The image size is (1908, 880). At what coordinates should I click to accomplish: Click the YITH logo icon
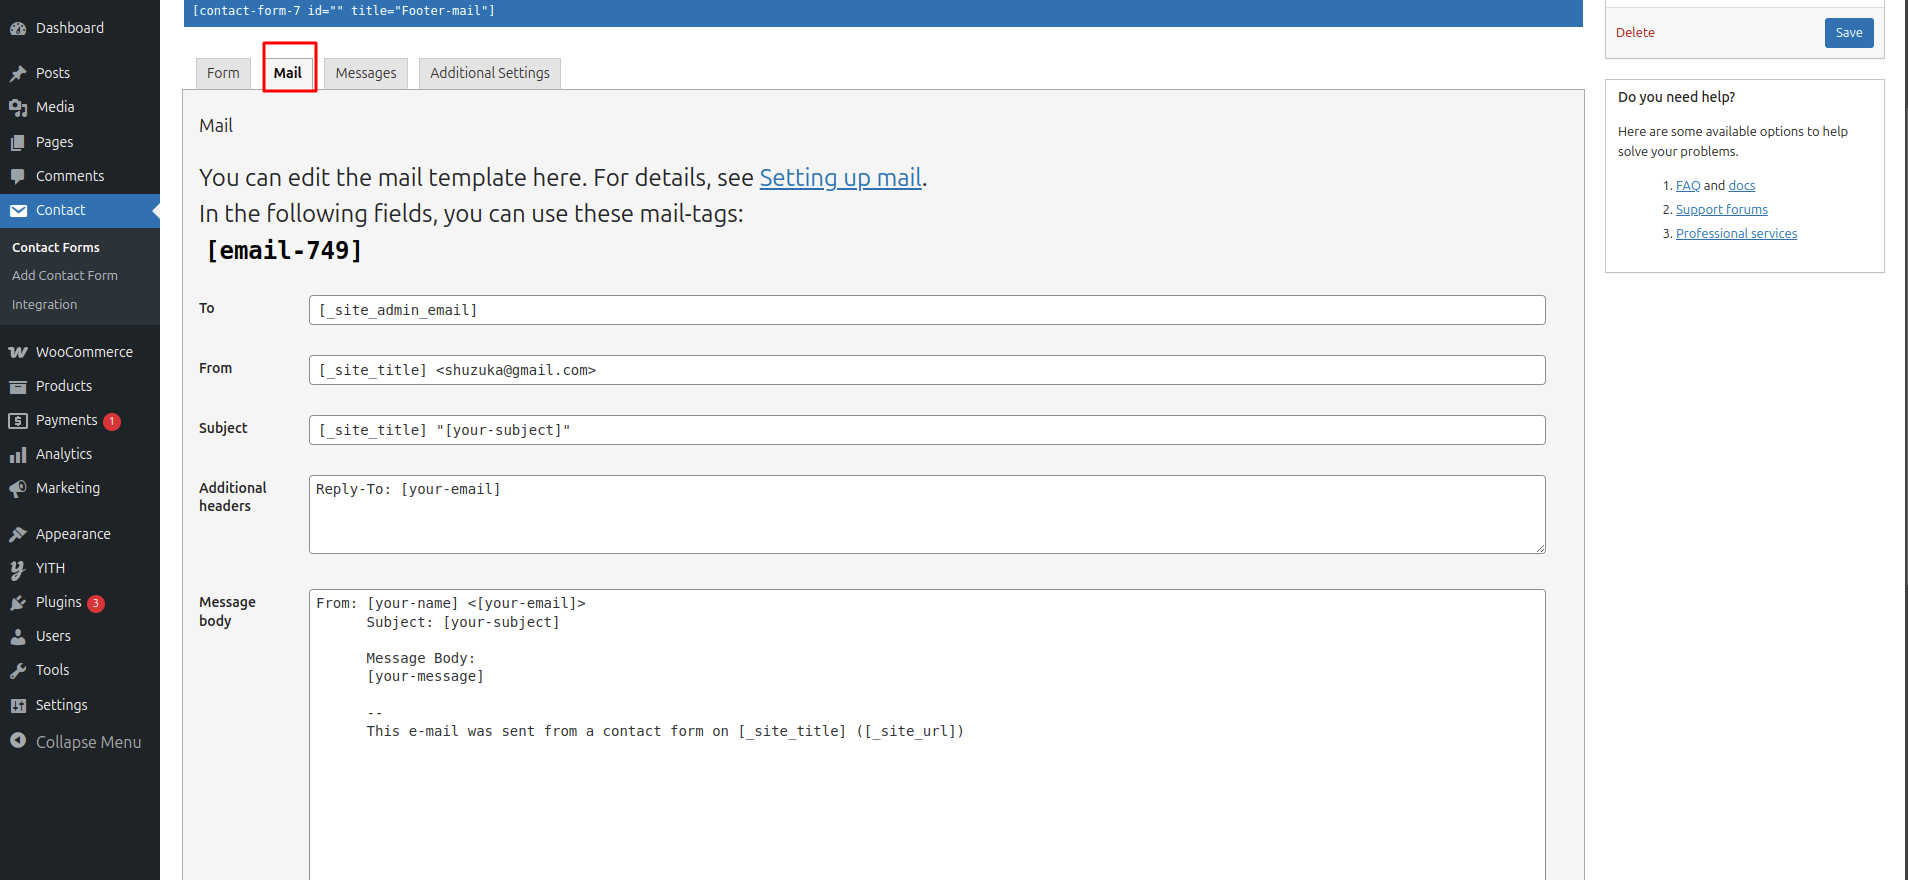click(x=18, y=569)
